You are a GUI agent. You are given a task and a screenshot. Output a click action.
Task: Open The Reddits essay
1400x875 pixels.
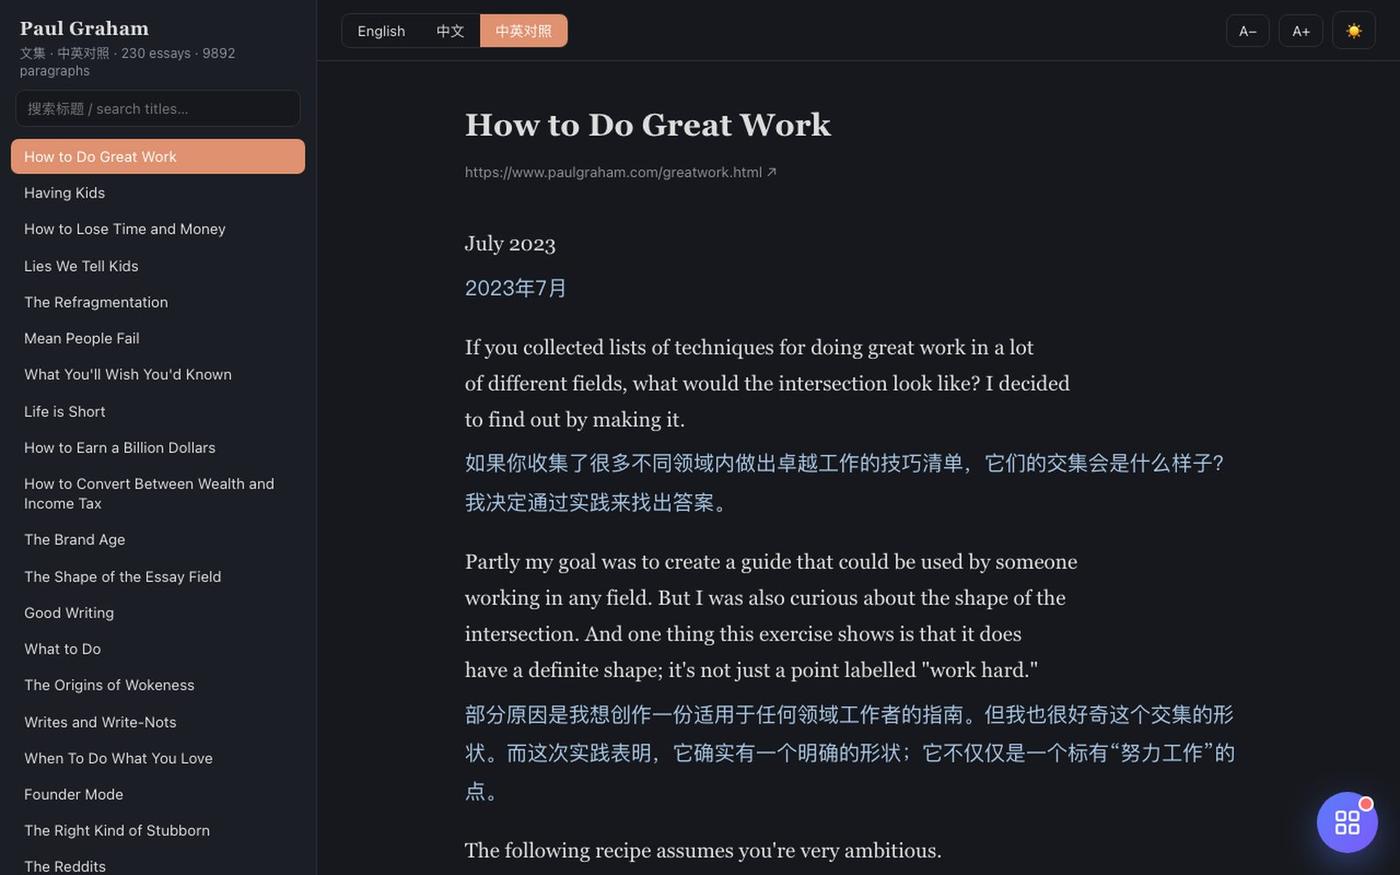pos(158,866)
